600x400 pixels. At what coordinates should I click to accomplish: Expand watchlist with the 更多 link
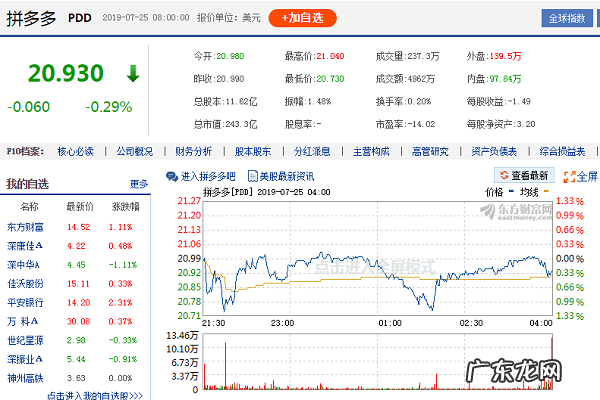pos(139,184)
